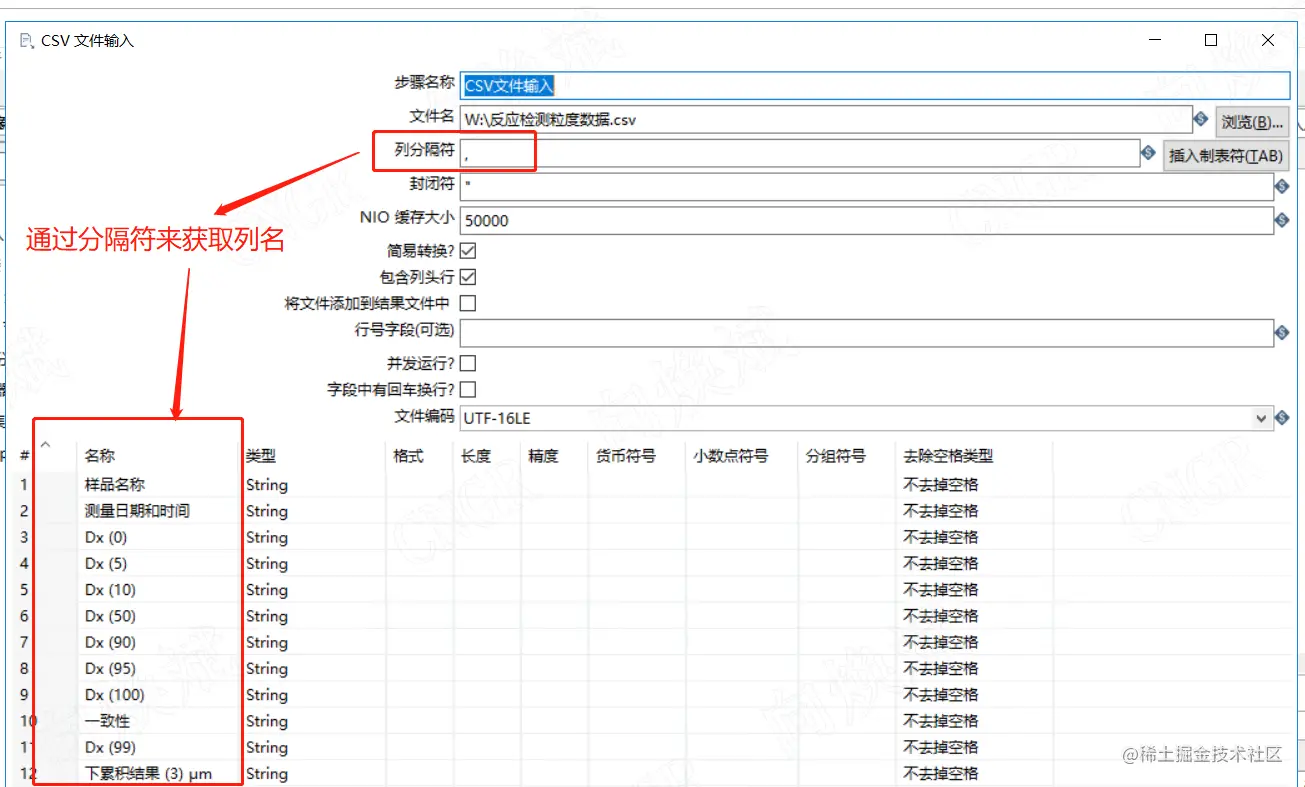
Task: Select the Dx (100) field name cell
Action: tap(160, 695)
